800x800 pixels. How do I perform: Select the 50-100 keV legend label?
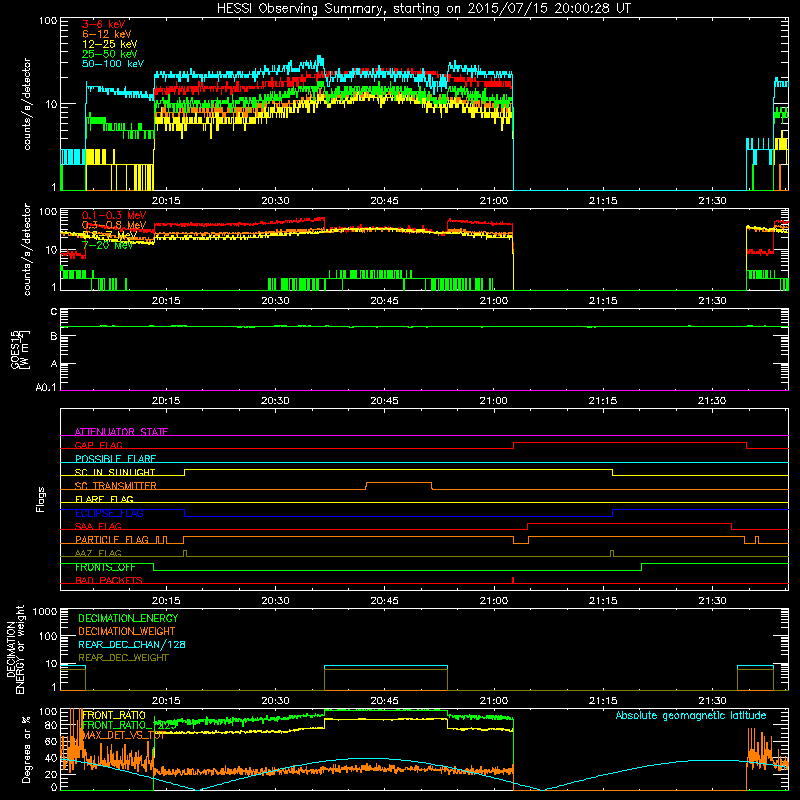click(113, 64)
